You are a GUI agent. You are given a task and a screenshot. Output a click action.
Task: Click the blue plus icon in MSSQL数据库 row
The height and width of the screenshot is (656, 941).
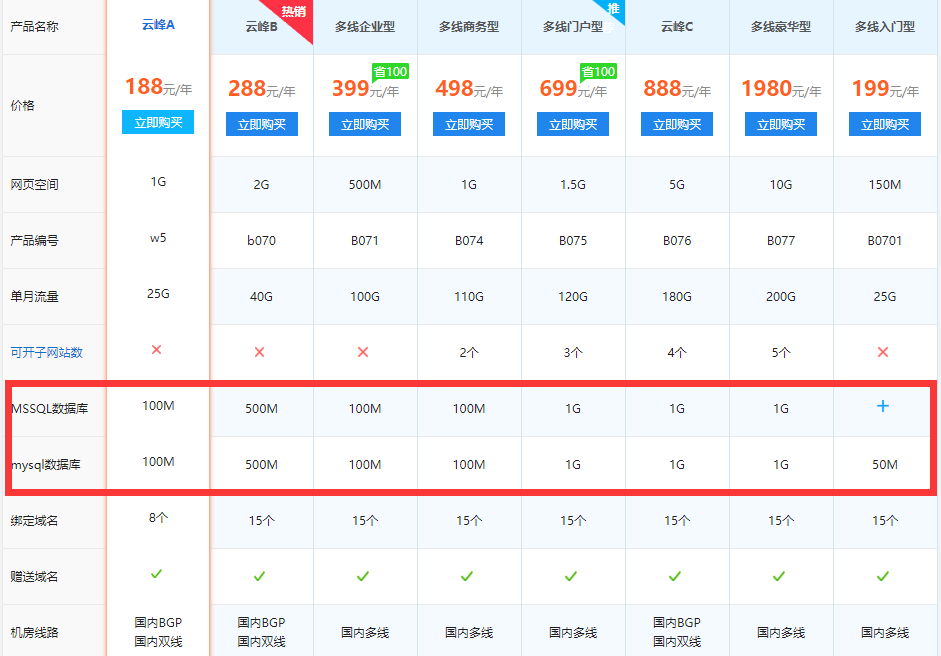point(884,406)
